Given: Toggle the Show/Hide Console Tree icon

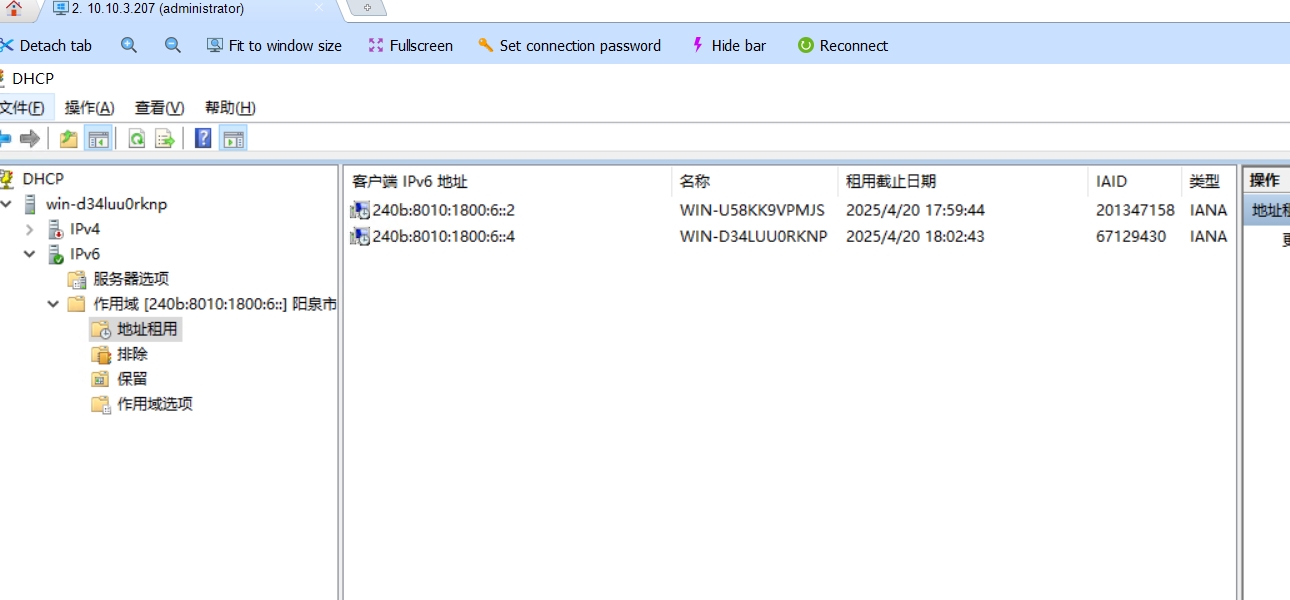Looking at the screenshot, I should 97,139.
